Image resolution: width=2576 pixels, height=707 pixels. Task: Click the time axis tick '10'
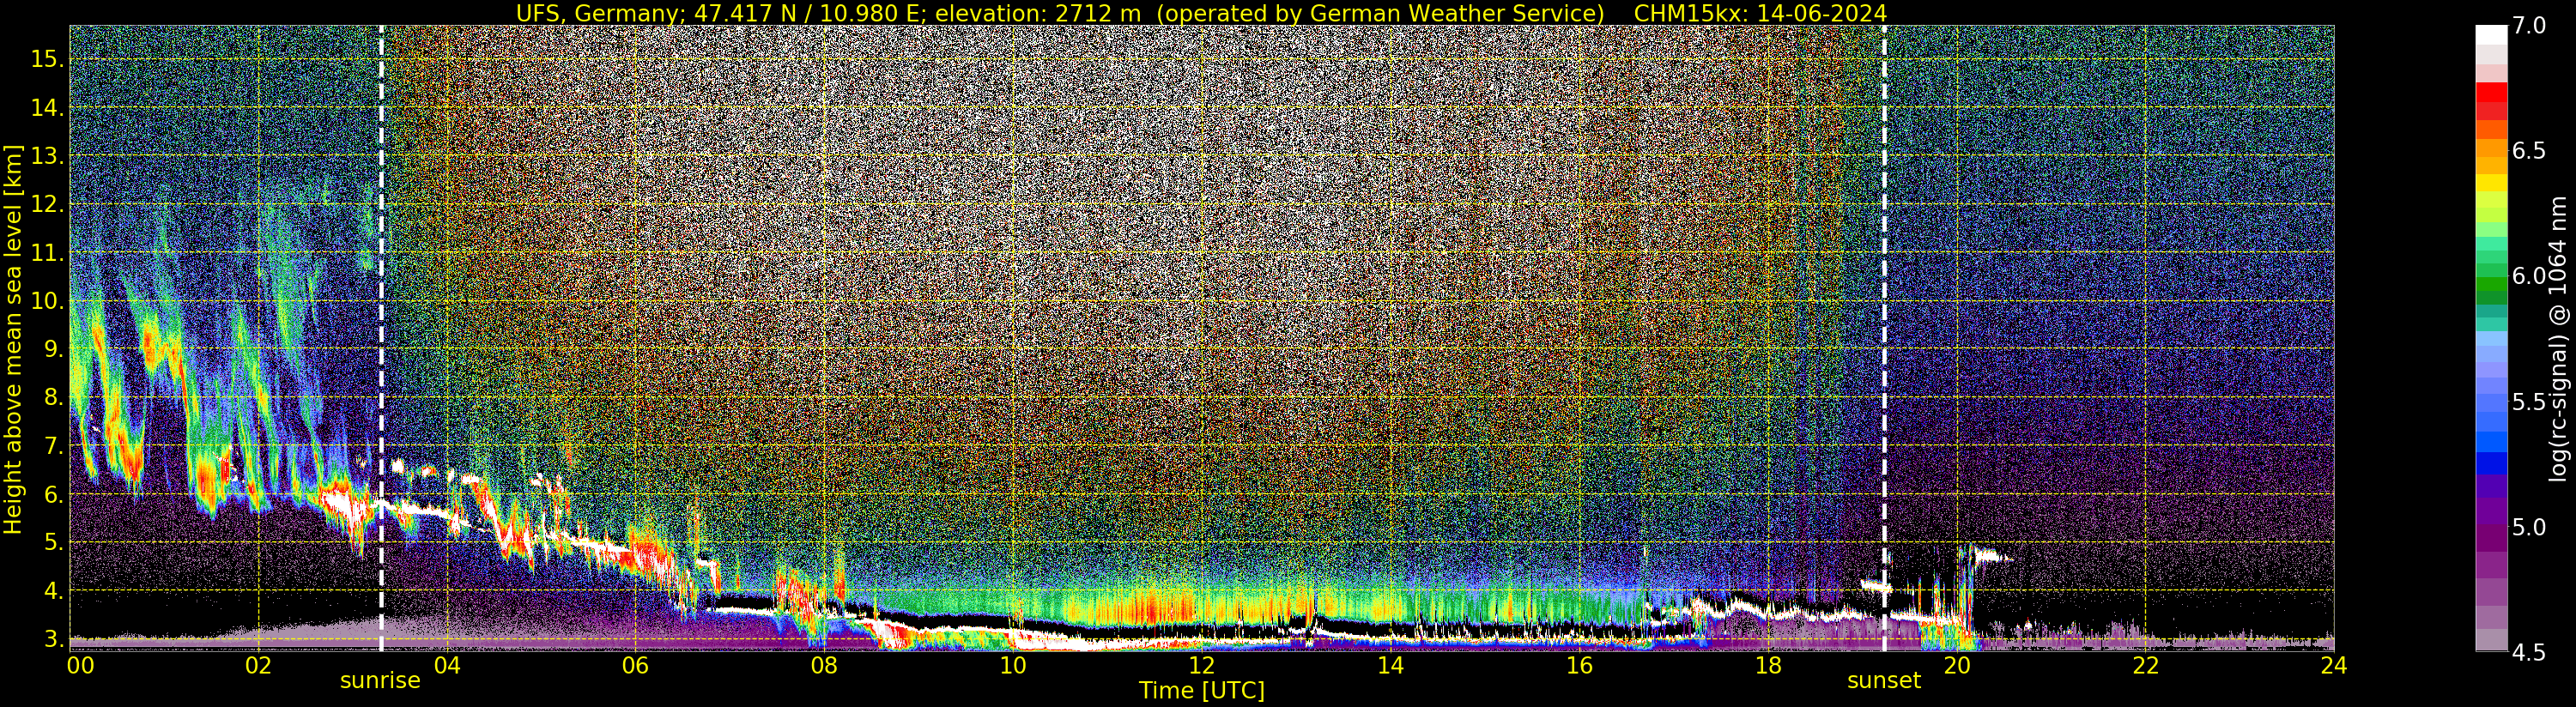click(x=1013, y=666)
